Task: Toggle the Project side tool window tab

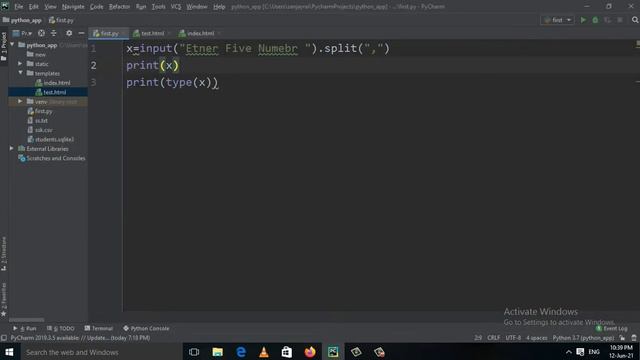Action: coord(4,46)
